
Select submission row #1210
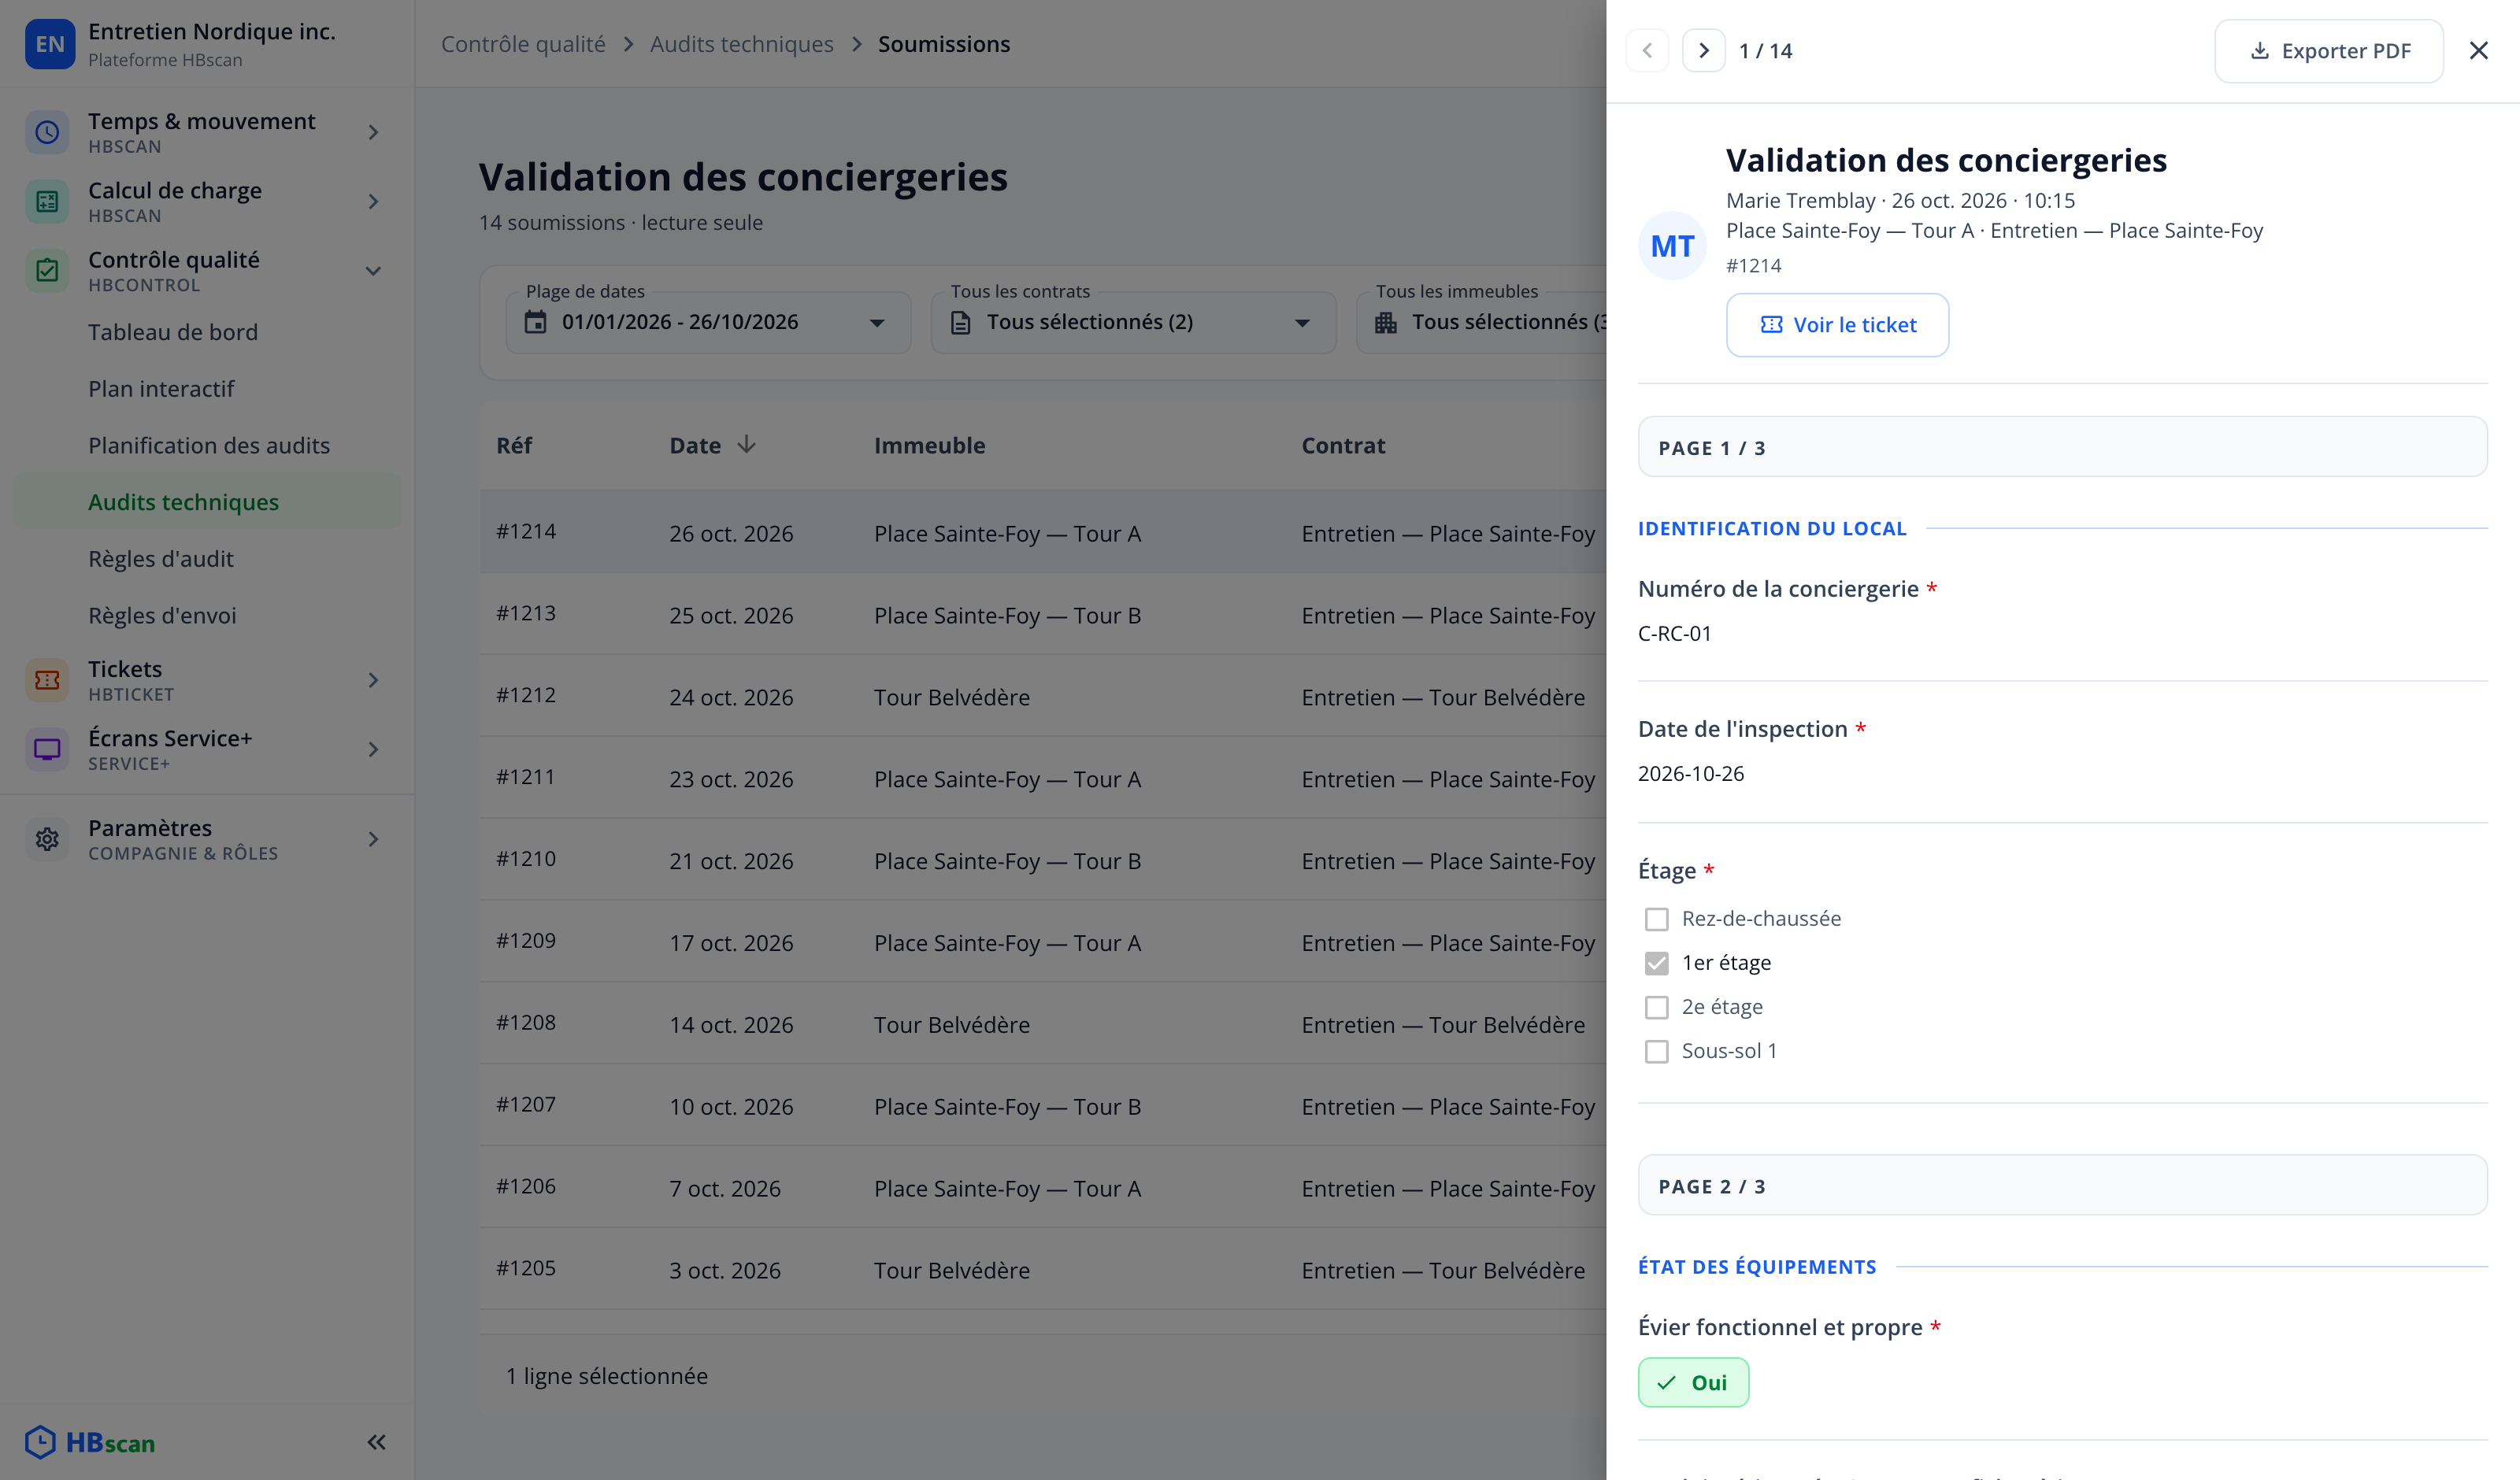[x=1043, y=860]
